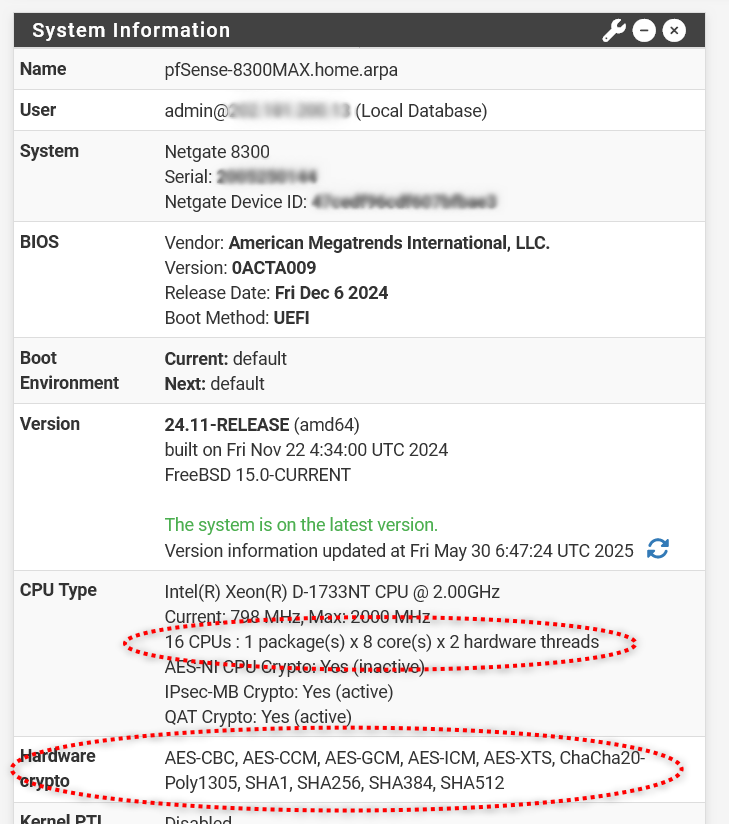Select 'The system is on the latest version' message
This screenshot has height=824, width=729.
click(x=301, y=524)
